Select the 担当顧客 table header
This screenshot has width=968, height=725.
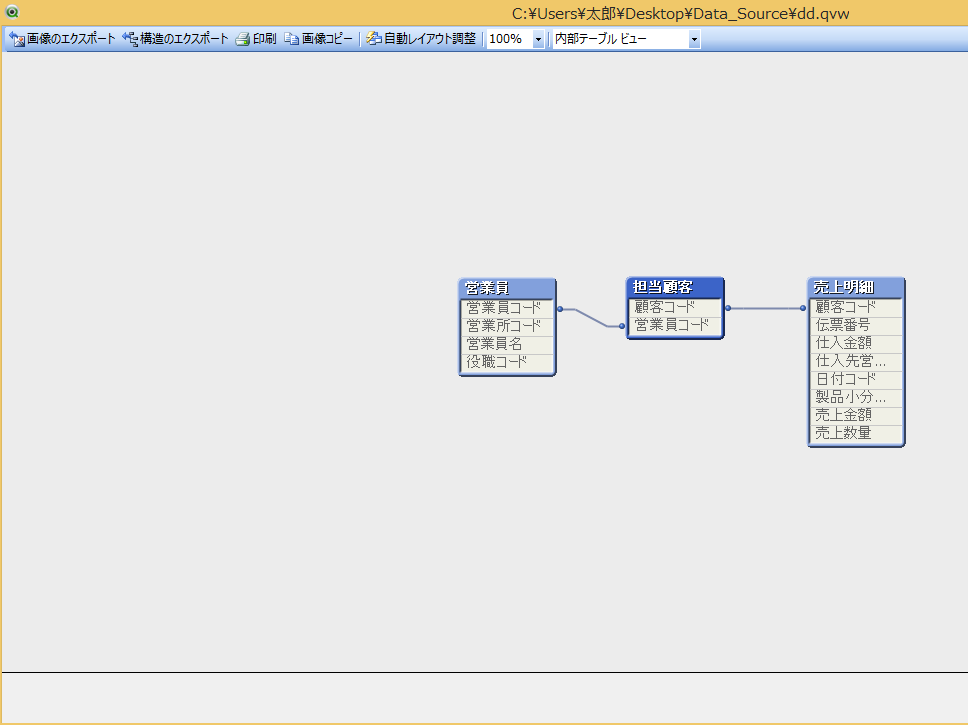(x=675, y=287)
